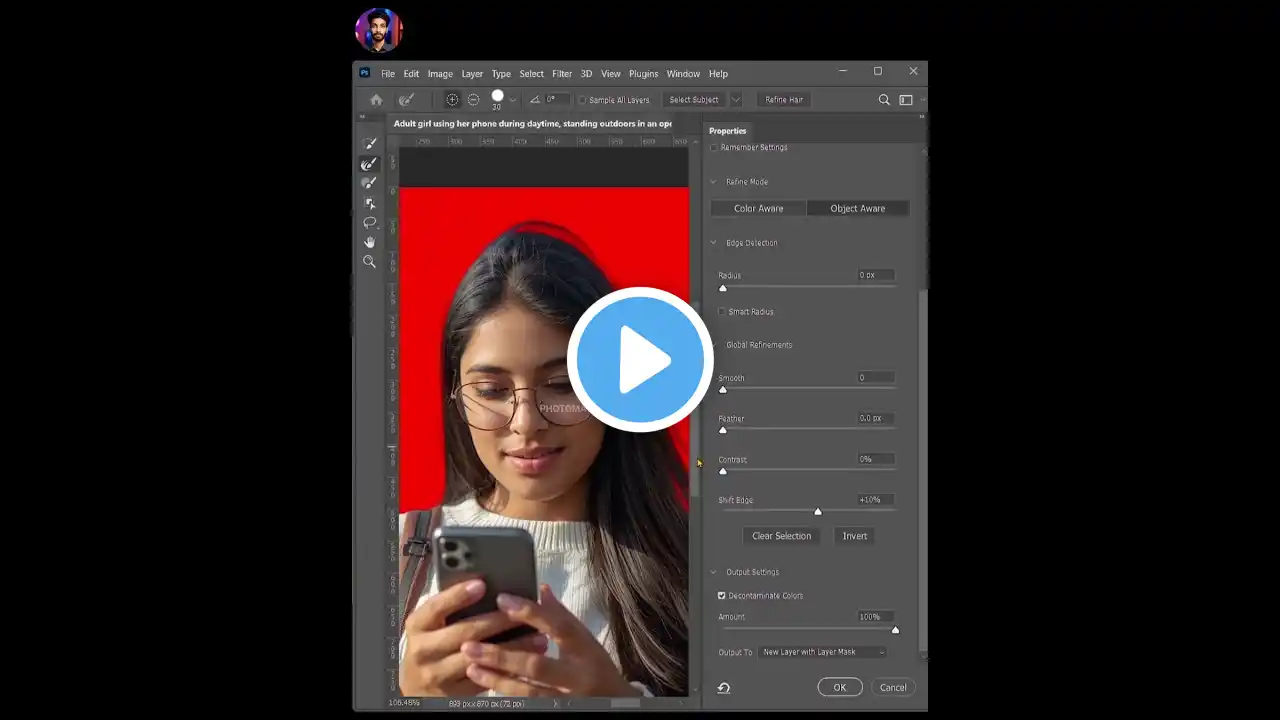Toggle the Sample All Layers checkbox
Viewport: 1280px width, 720px height.
[582, 100]
